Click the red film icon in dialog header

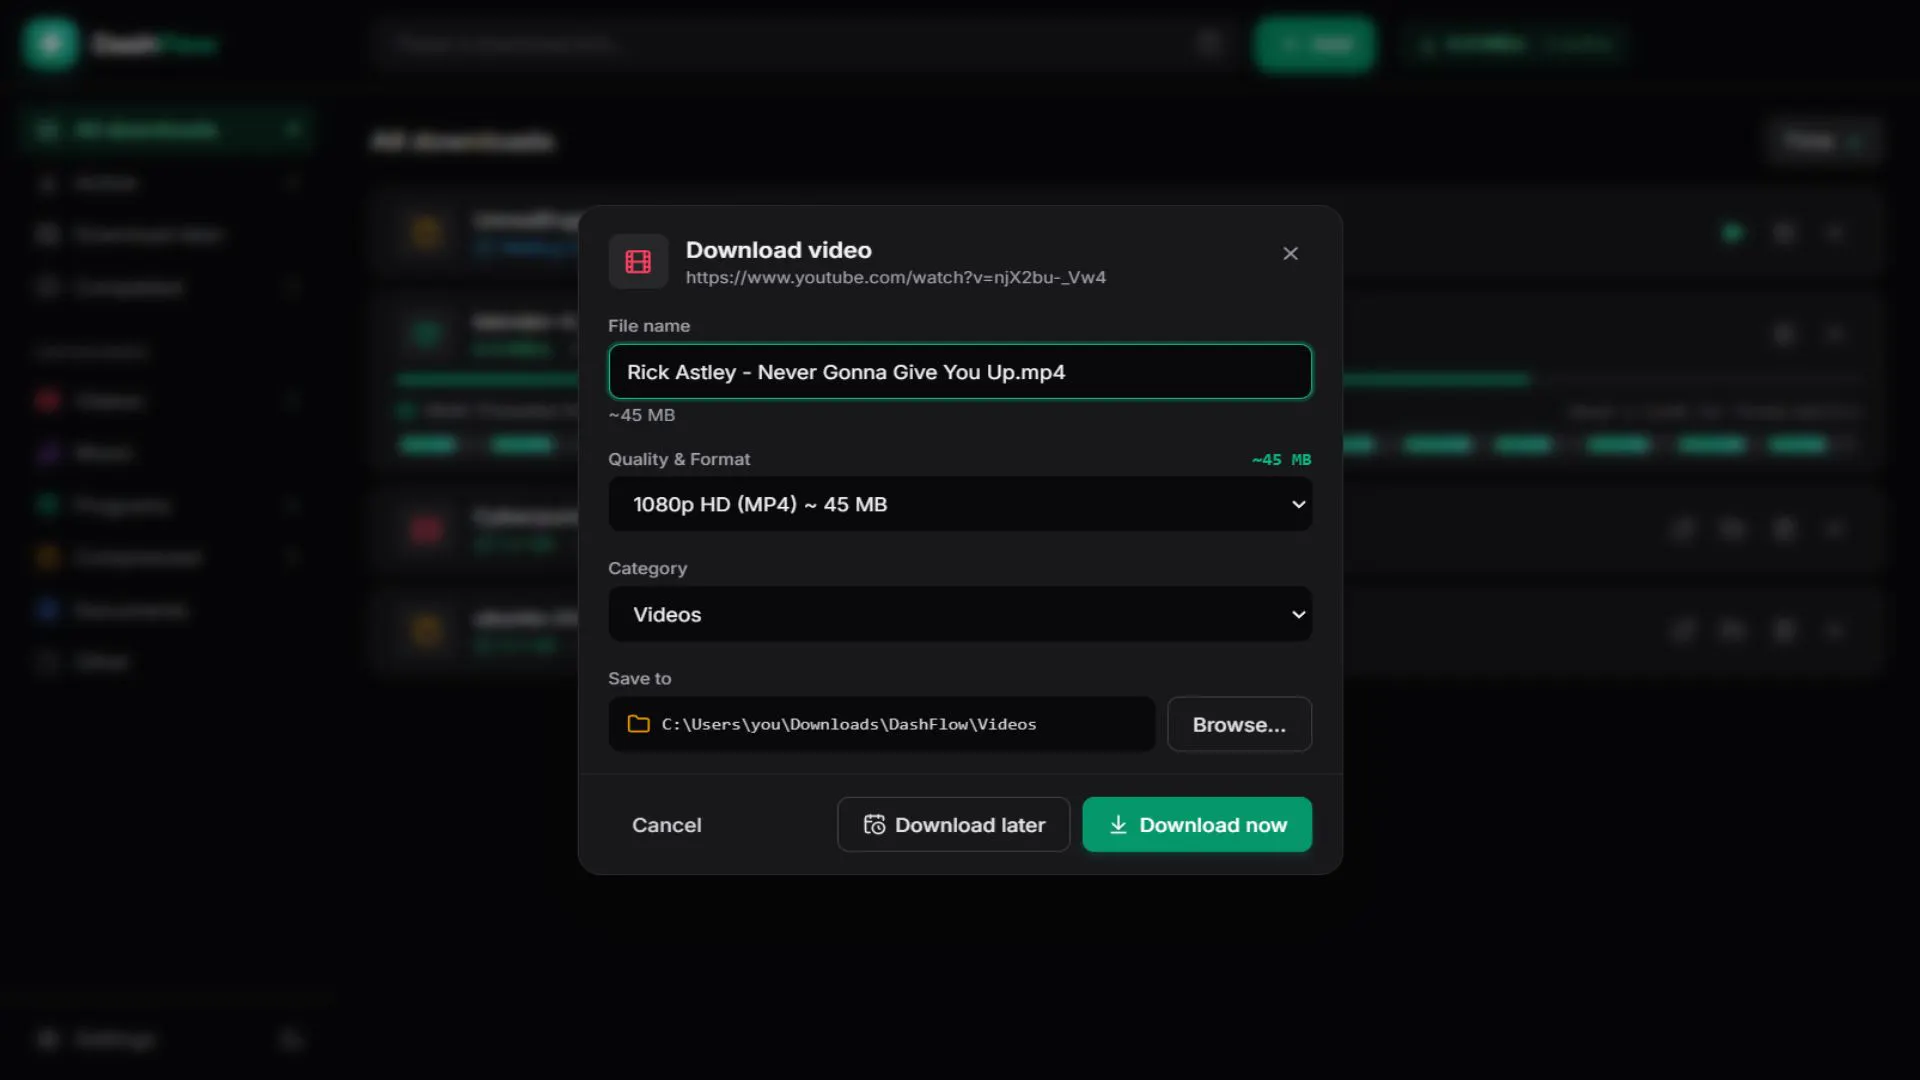point(638,262)
